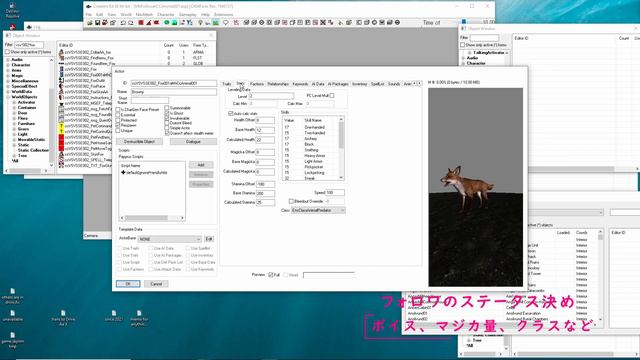Expand the Magic tree node
The width and height of the screenshot is (640, 360).
8,76
